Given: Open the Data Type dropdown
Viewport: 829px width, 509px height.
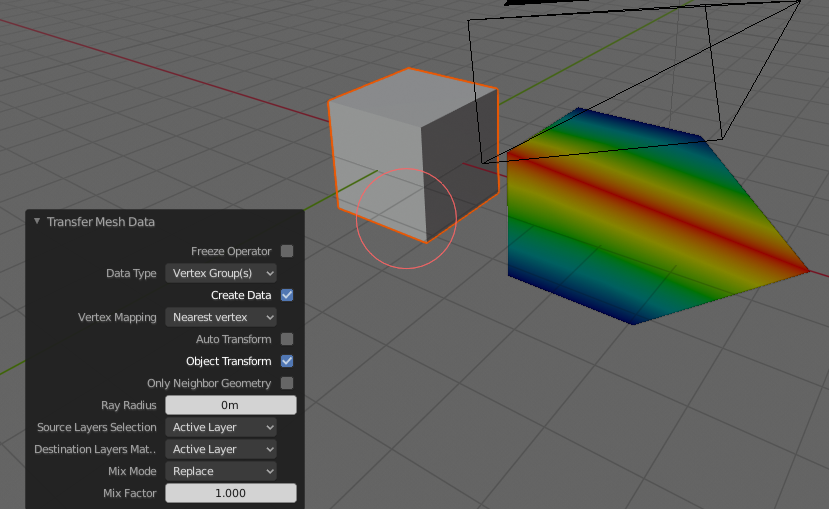Looking at the screenshot, I should coord(221,273).
